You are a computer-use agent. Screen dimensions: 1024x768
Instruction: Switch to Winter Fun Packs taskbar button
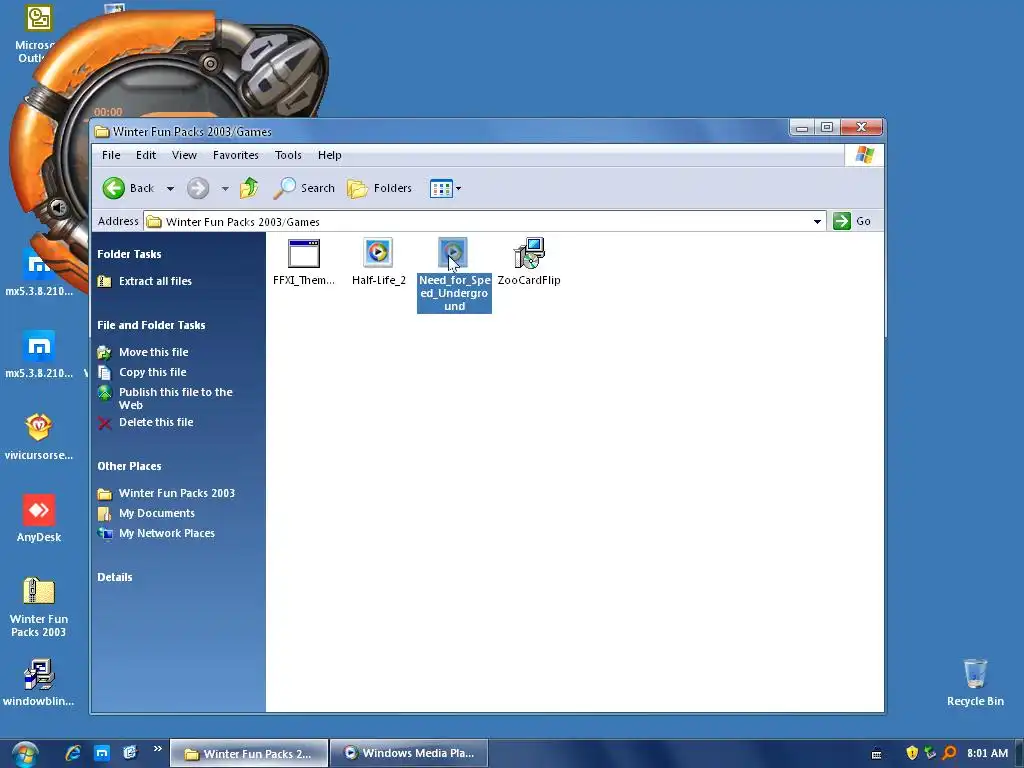(248, 754)
